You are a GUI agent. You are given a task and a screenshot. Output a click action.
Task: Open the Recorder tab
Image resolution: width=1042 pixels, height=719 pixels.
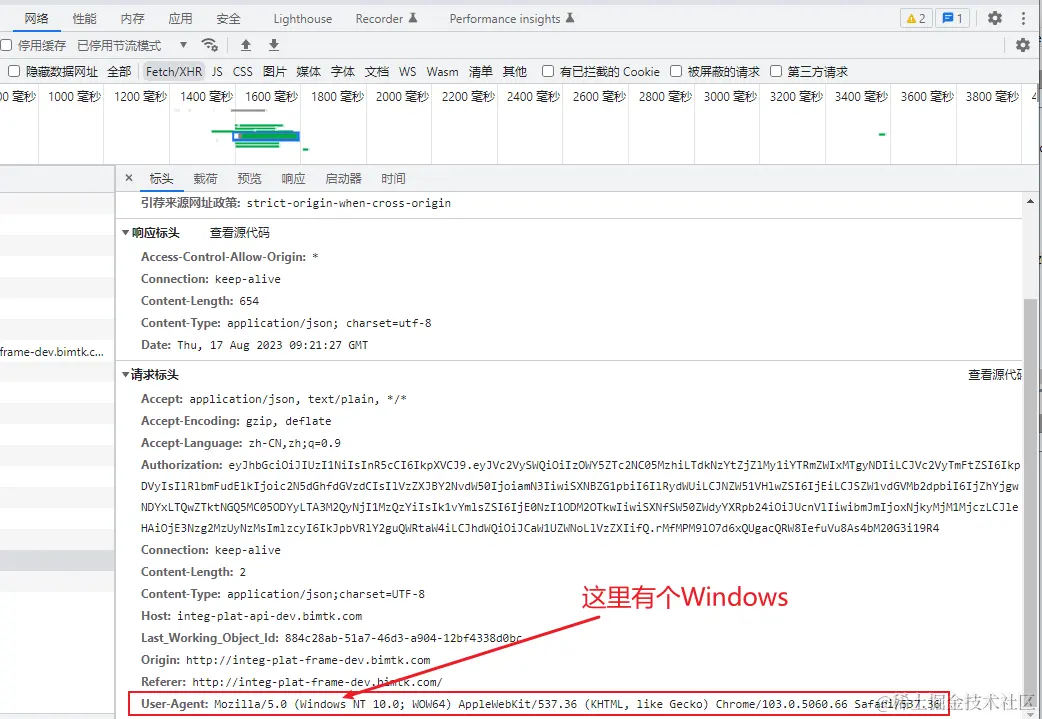[386, 19]
